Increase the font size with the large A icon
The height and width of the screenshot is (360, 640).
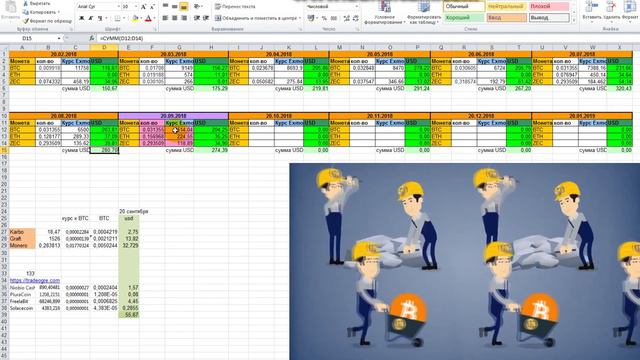point(143,7)
